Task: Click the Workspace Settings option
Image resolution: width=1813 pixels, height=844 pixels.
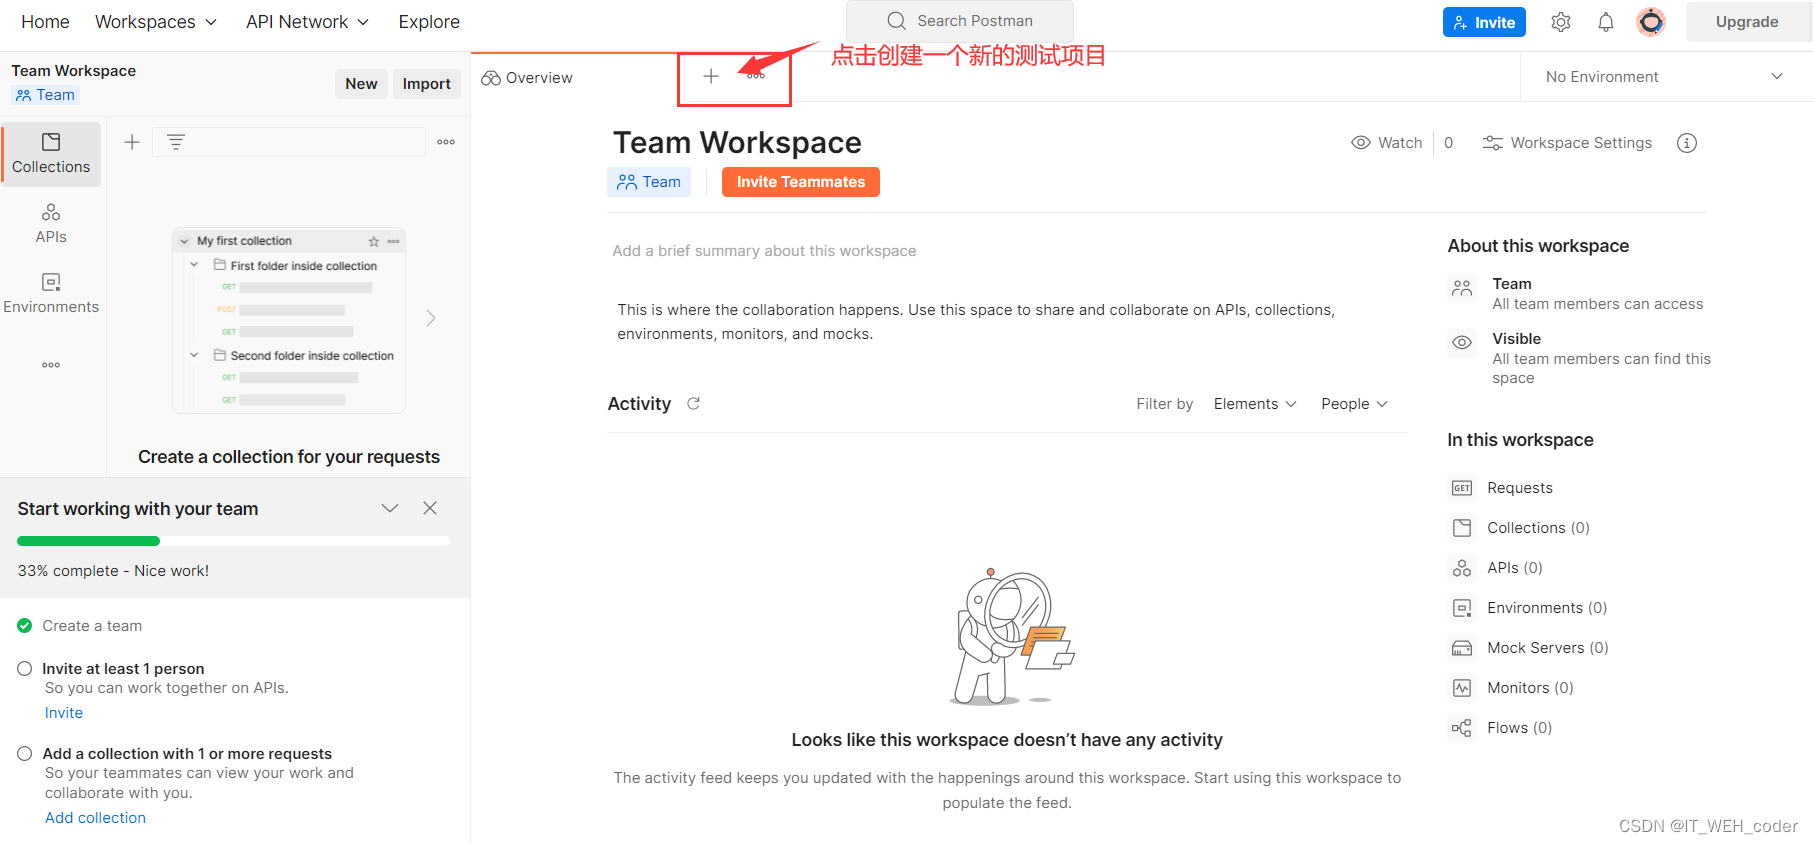Action: [1567, 143]
